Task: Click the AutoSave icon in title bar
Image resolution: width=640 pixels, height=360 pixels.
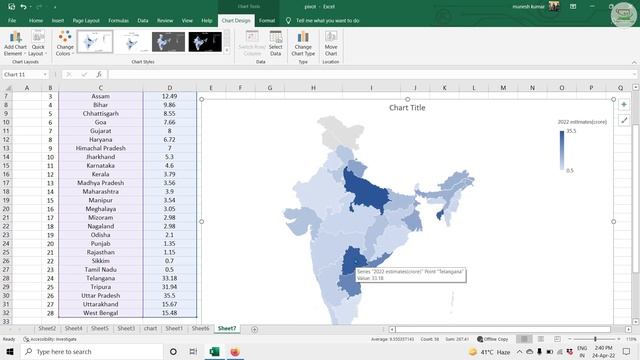Action: (x=11, y=7)
